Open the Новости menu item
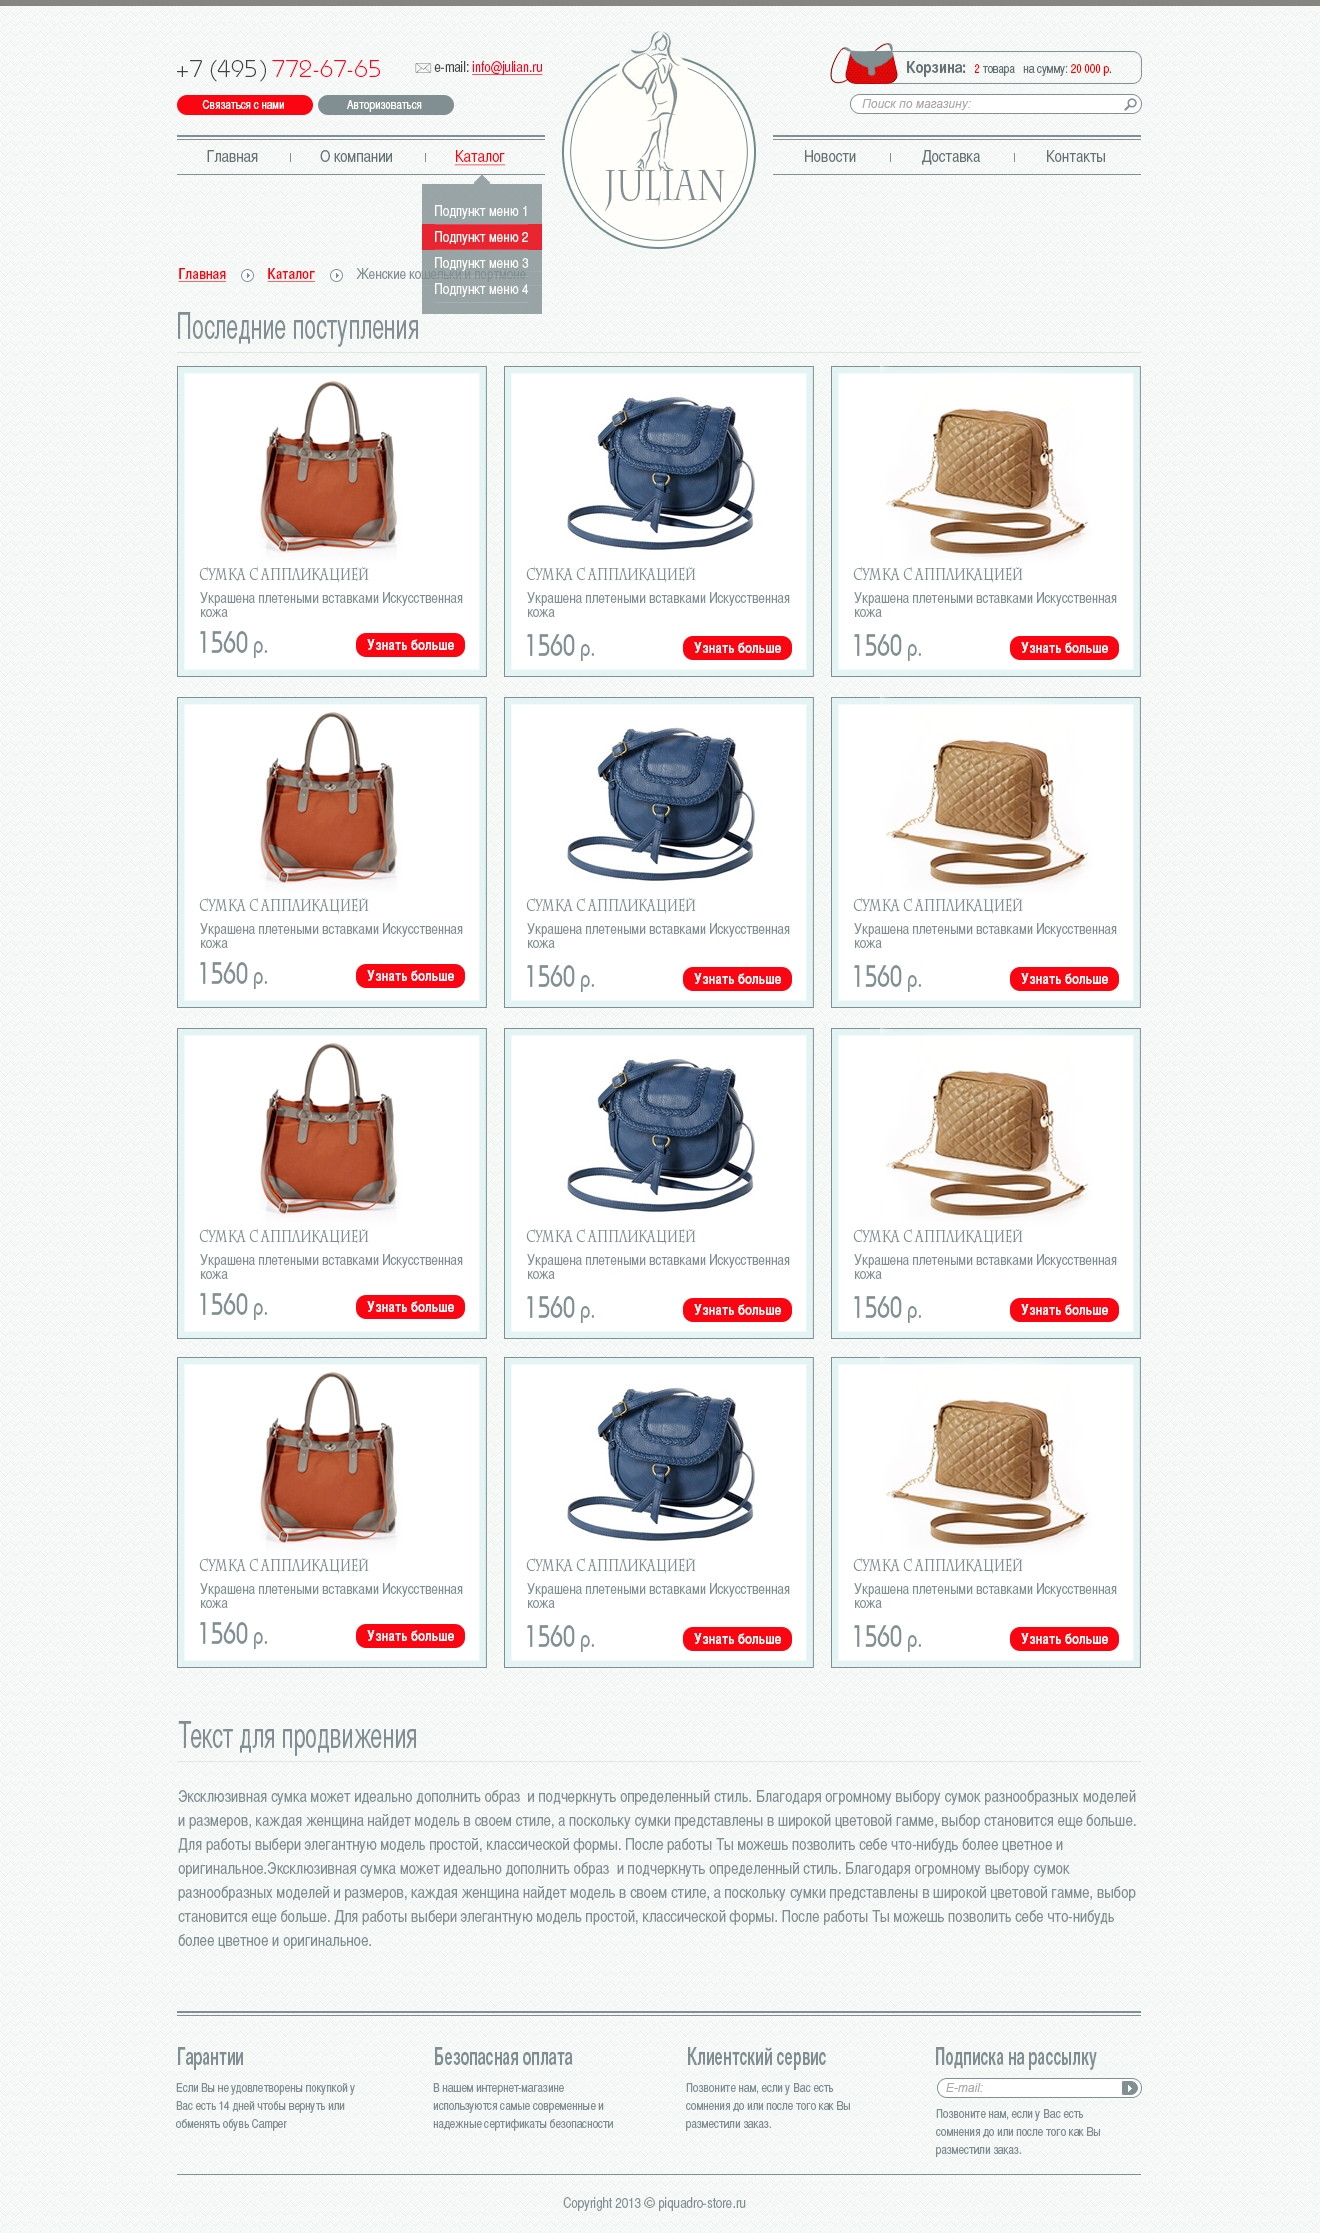This screenshot has width=1320, height=2233. pos(830,157)
